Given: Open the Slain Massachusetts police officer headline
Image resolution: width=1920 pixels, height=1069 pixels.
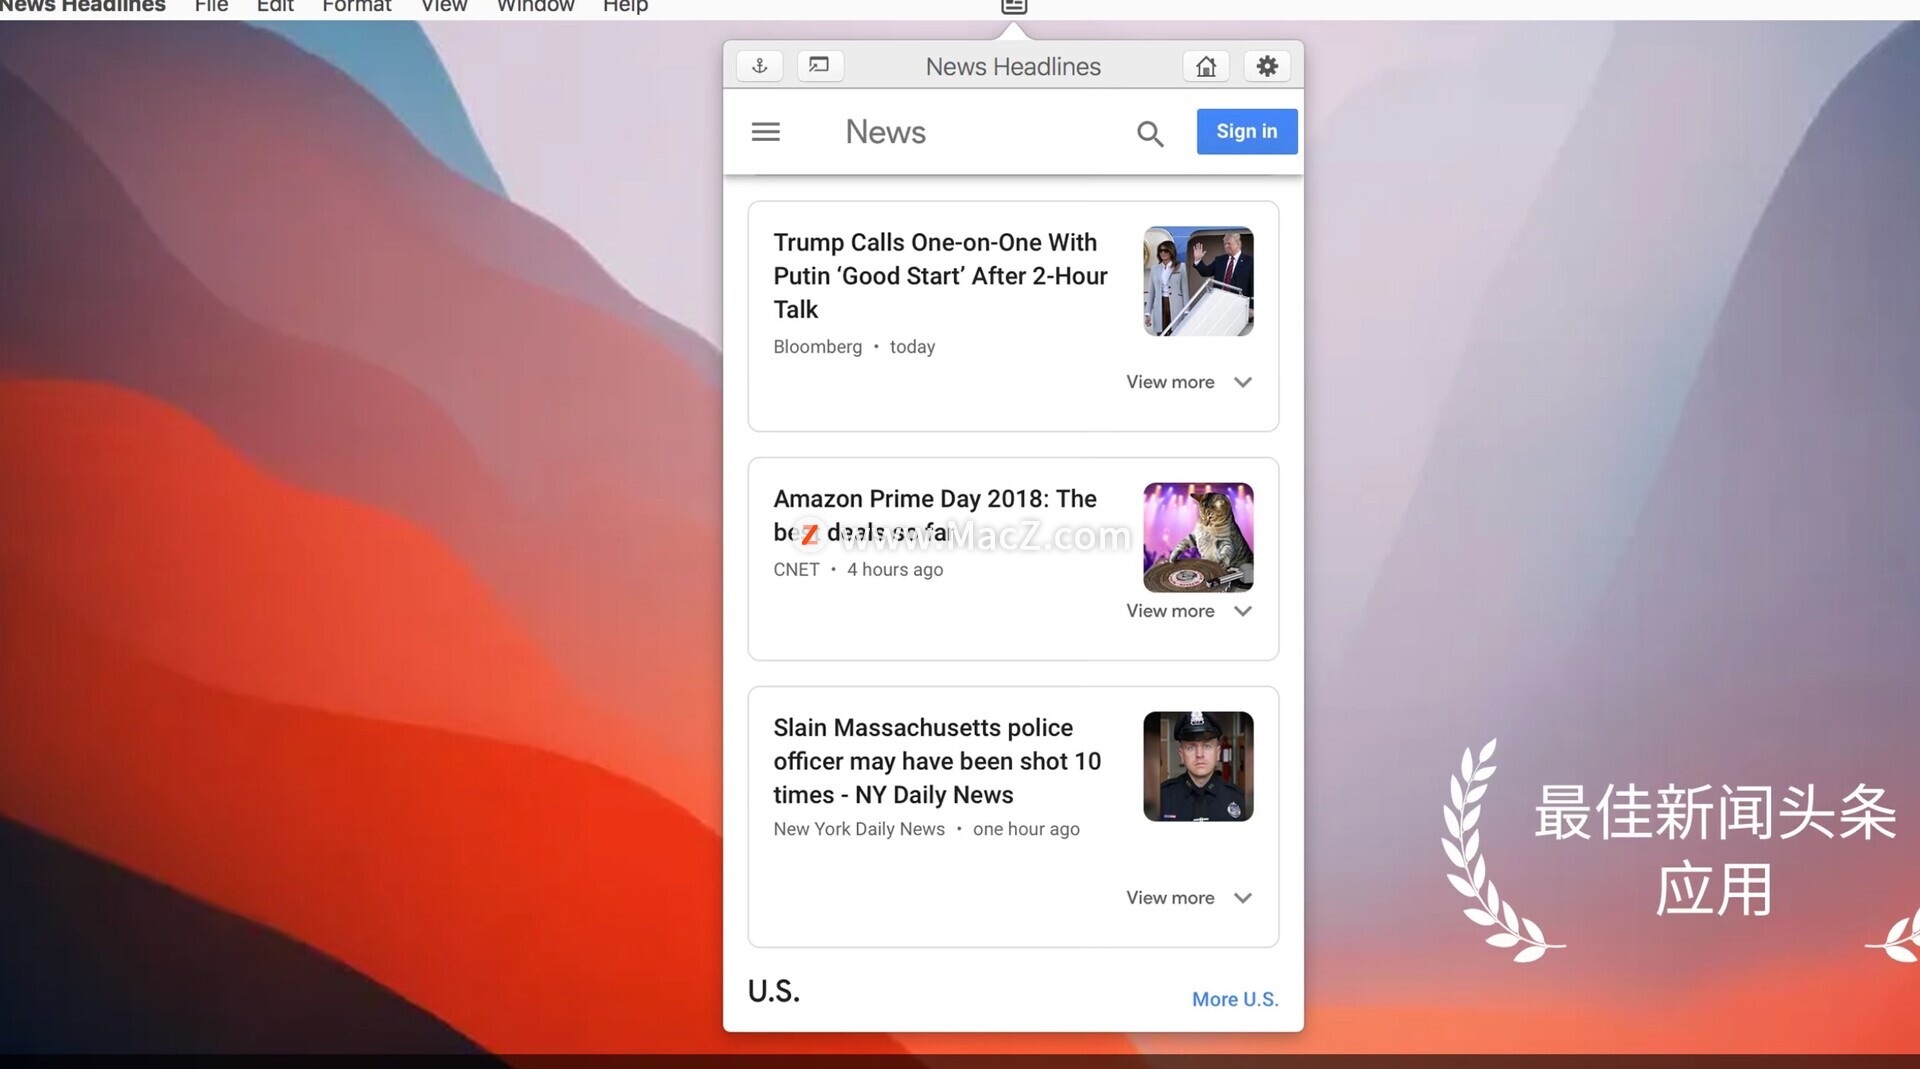Looking at the screenshot, I should 937,761.
